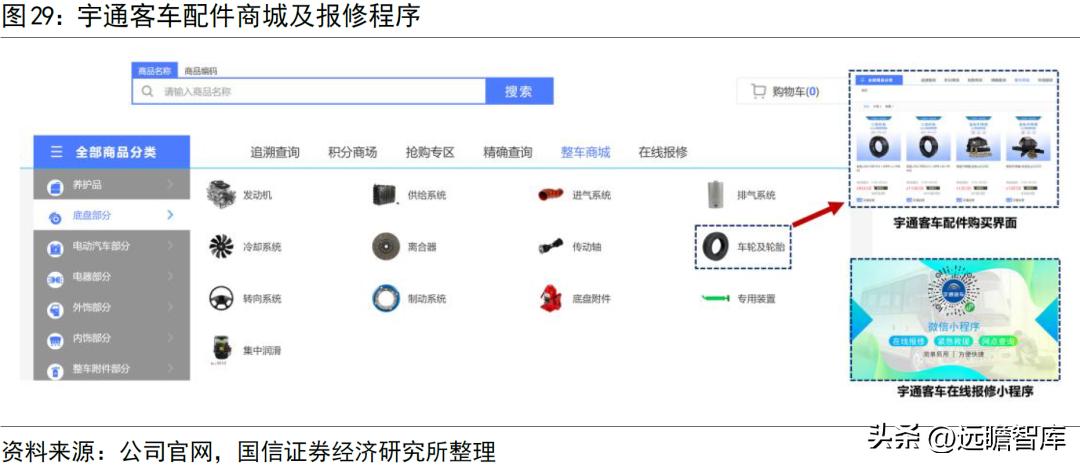Image resolution: width=1080 pixels, height=465 pixels.
Task: Switch to the 商品名称 search tab
Action: click(154, 71)
